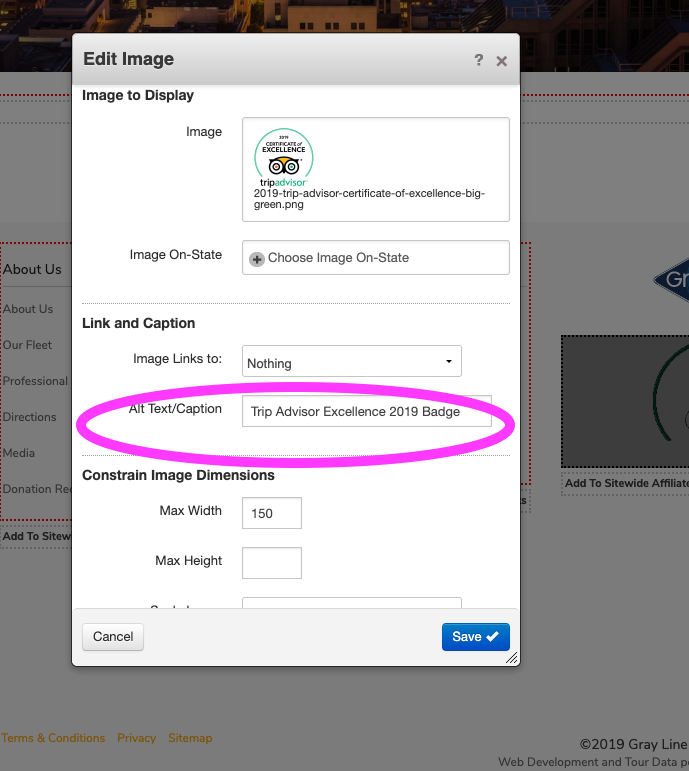Click the Constrain Image Dimensions heading
Image resolution: width=689 pixels, height=771 pixels.
pyautogui.click(x=178, y=475)
